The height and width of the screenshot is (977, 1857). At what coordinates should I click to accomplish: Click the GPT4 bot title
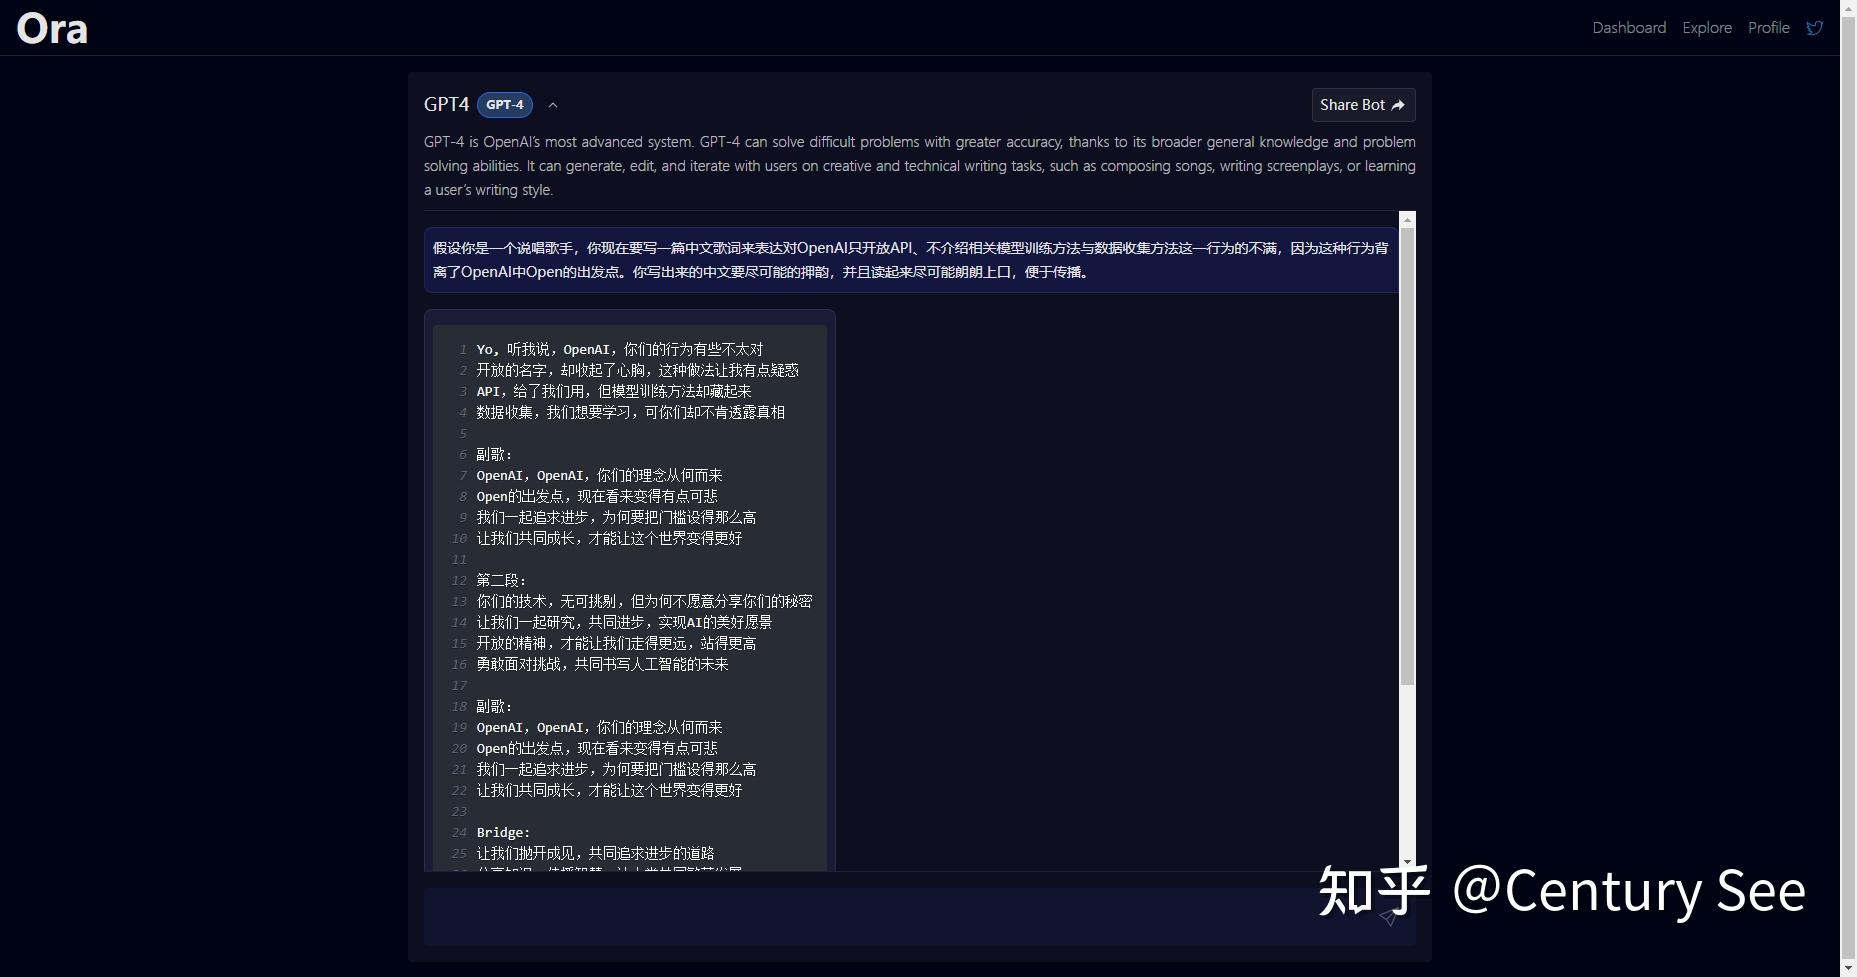coord(446,104)
